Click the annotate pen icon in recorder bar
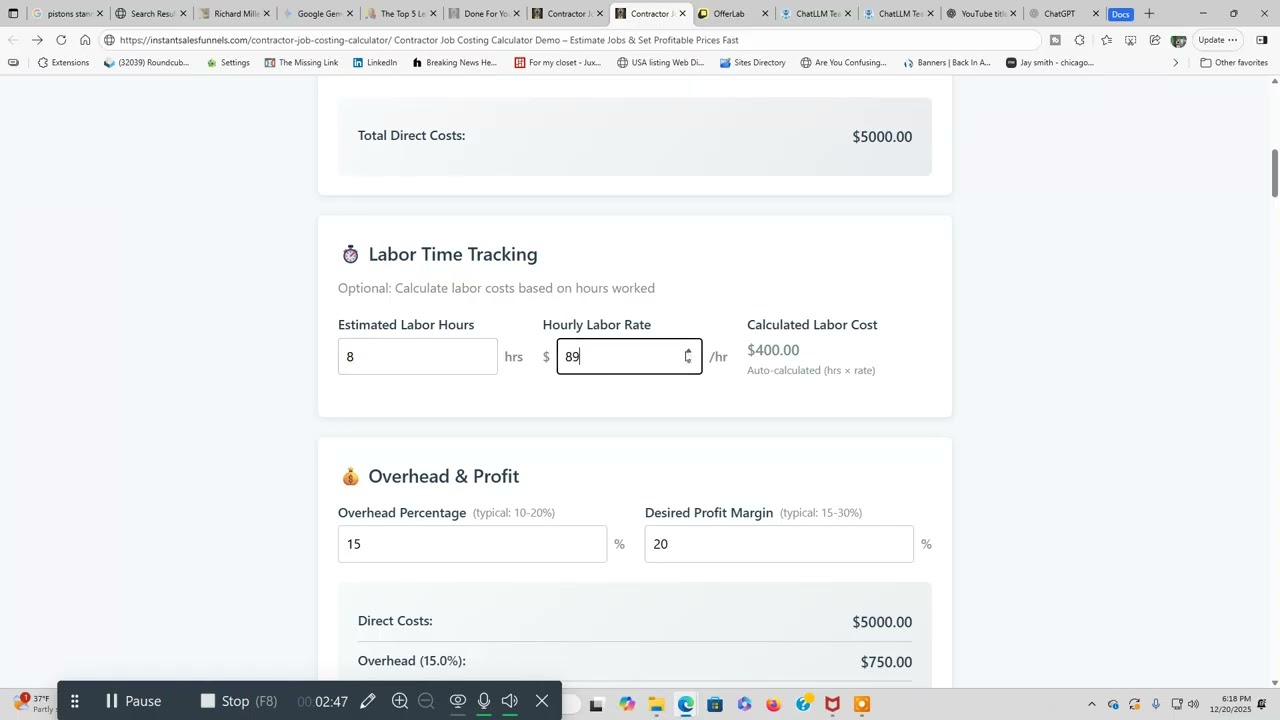The image size is (1280, 720). click(368, 701)
